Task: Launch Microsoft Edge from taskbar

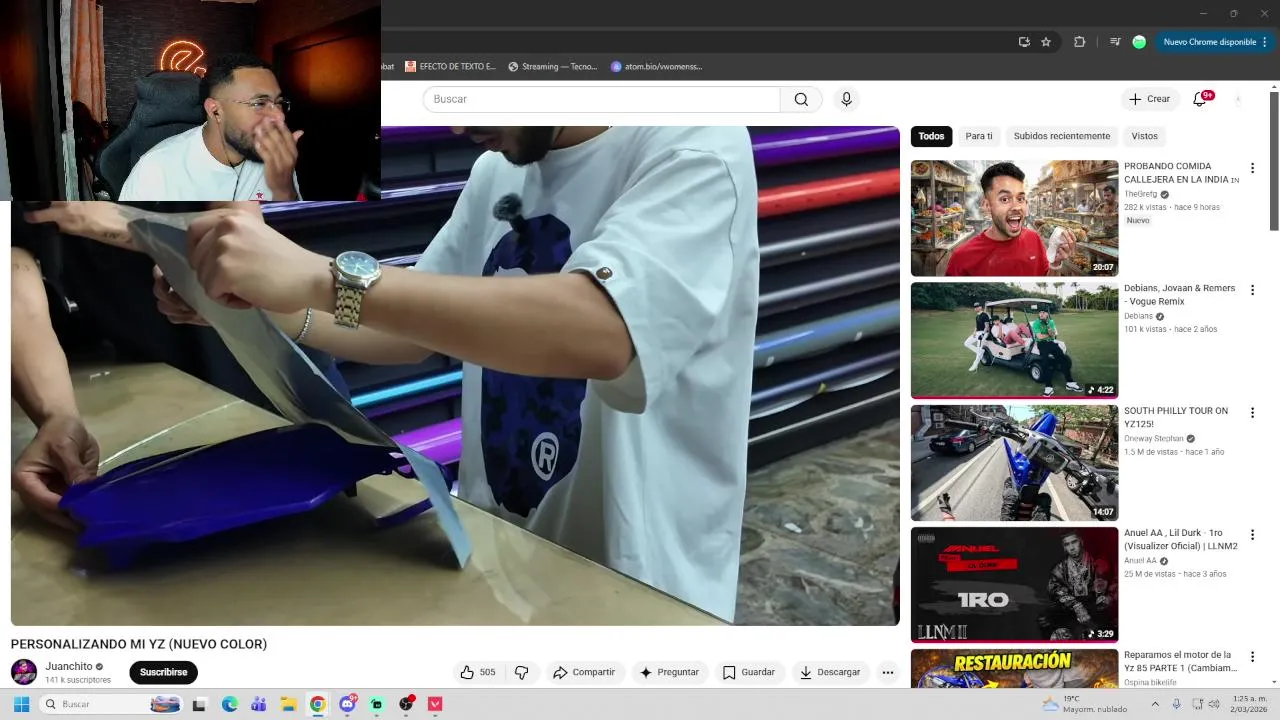Action: pyautogui.click(x=229, y=704)
